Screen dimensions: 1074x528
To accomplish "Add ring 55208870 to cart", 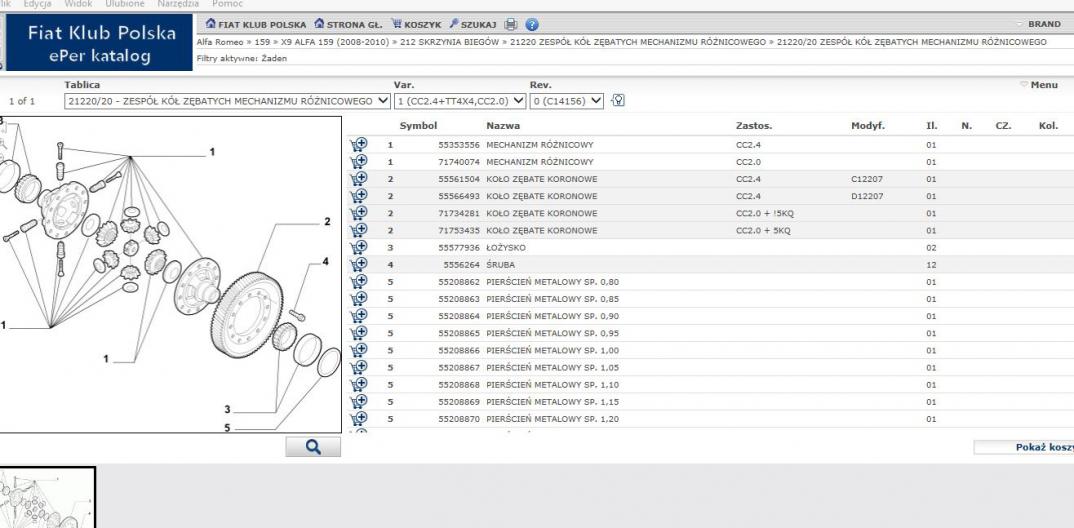I will pos(358,418).
